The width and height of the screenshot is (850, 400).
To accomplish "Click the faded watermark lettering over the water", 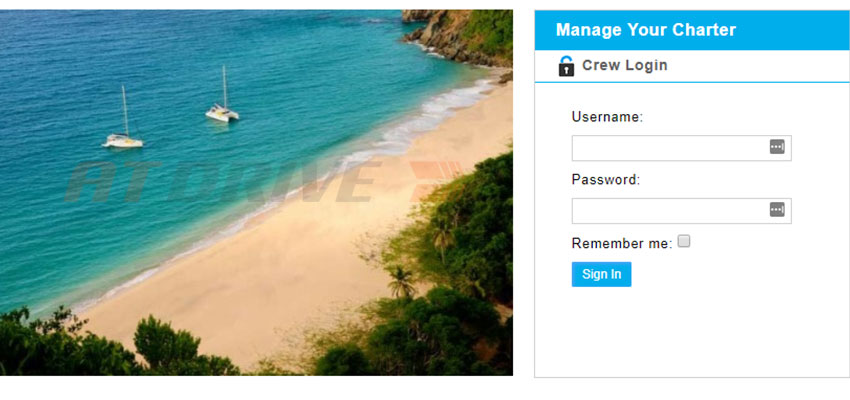I will [x=222, y=181].
